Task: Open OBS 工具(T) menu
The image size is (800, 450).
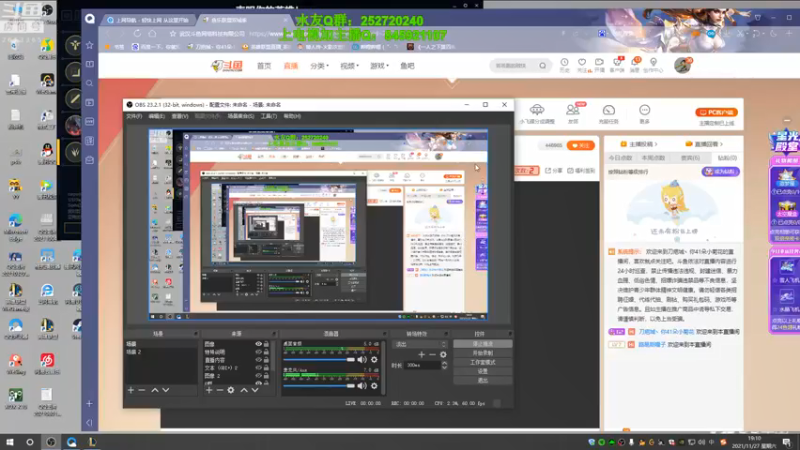Action: pyautogui.click(x=269, y=116)
